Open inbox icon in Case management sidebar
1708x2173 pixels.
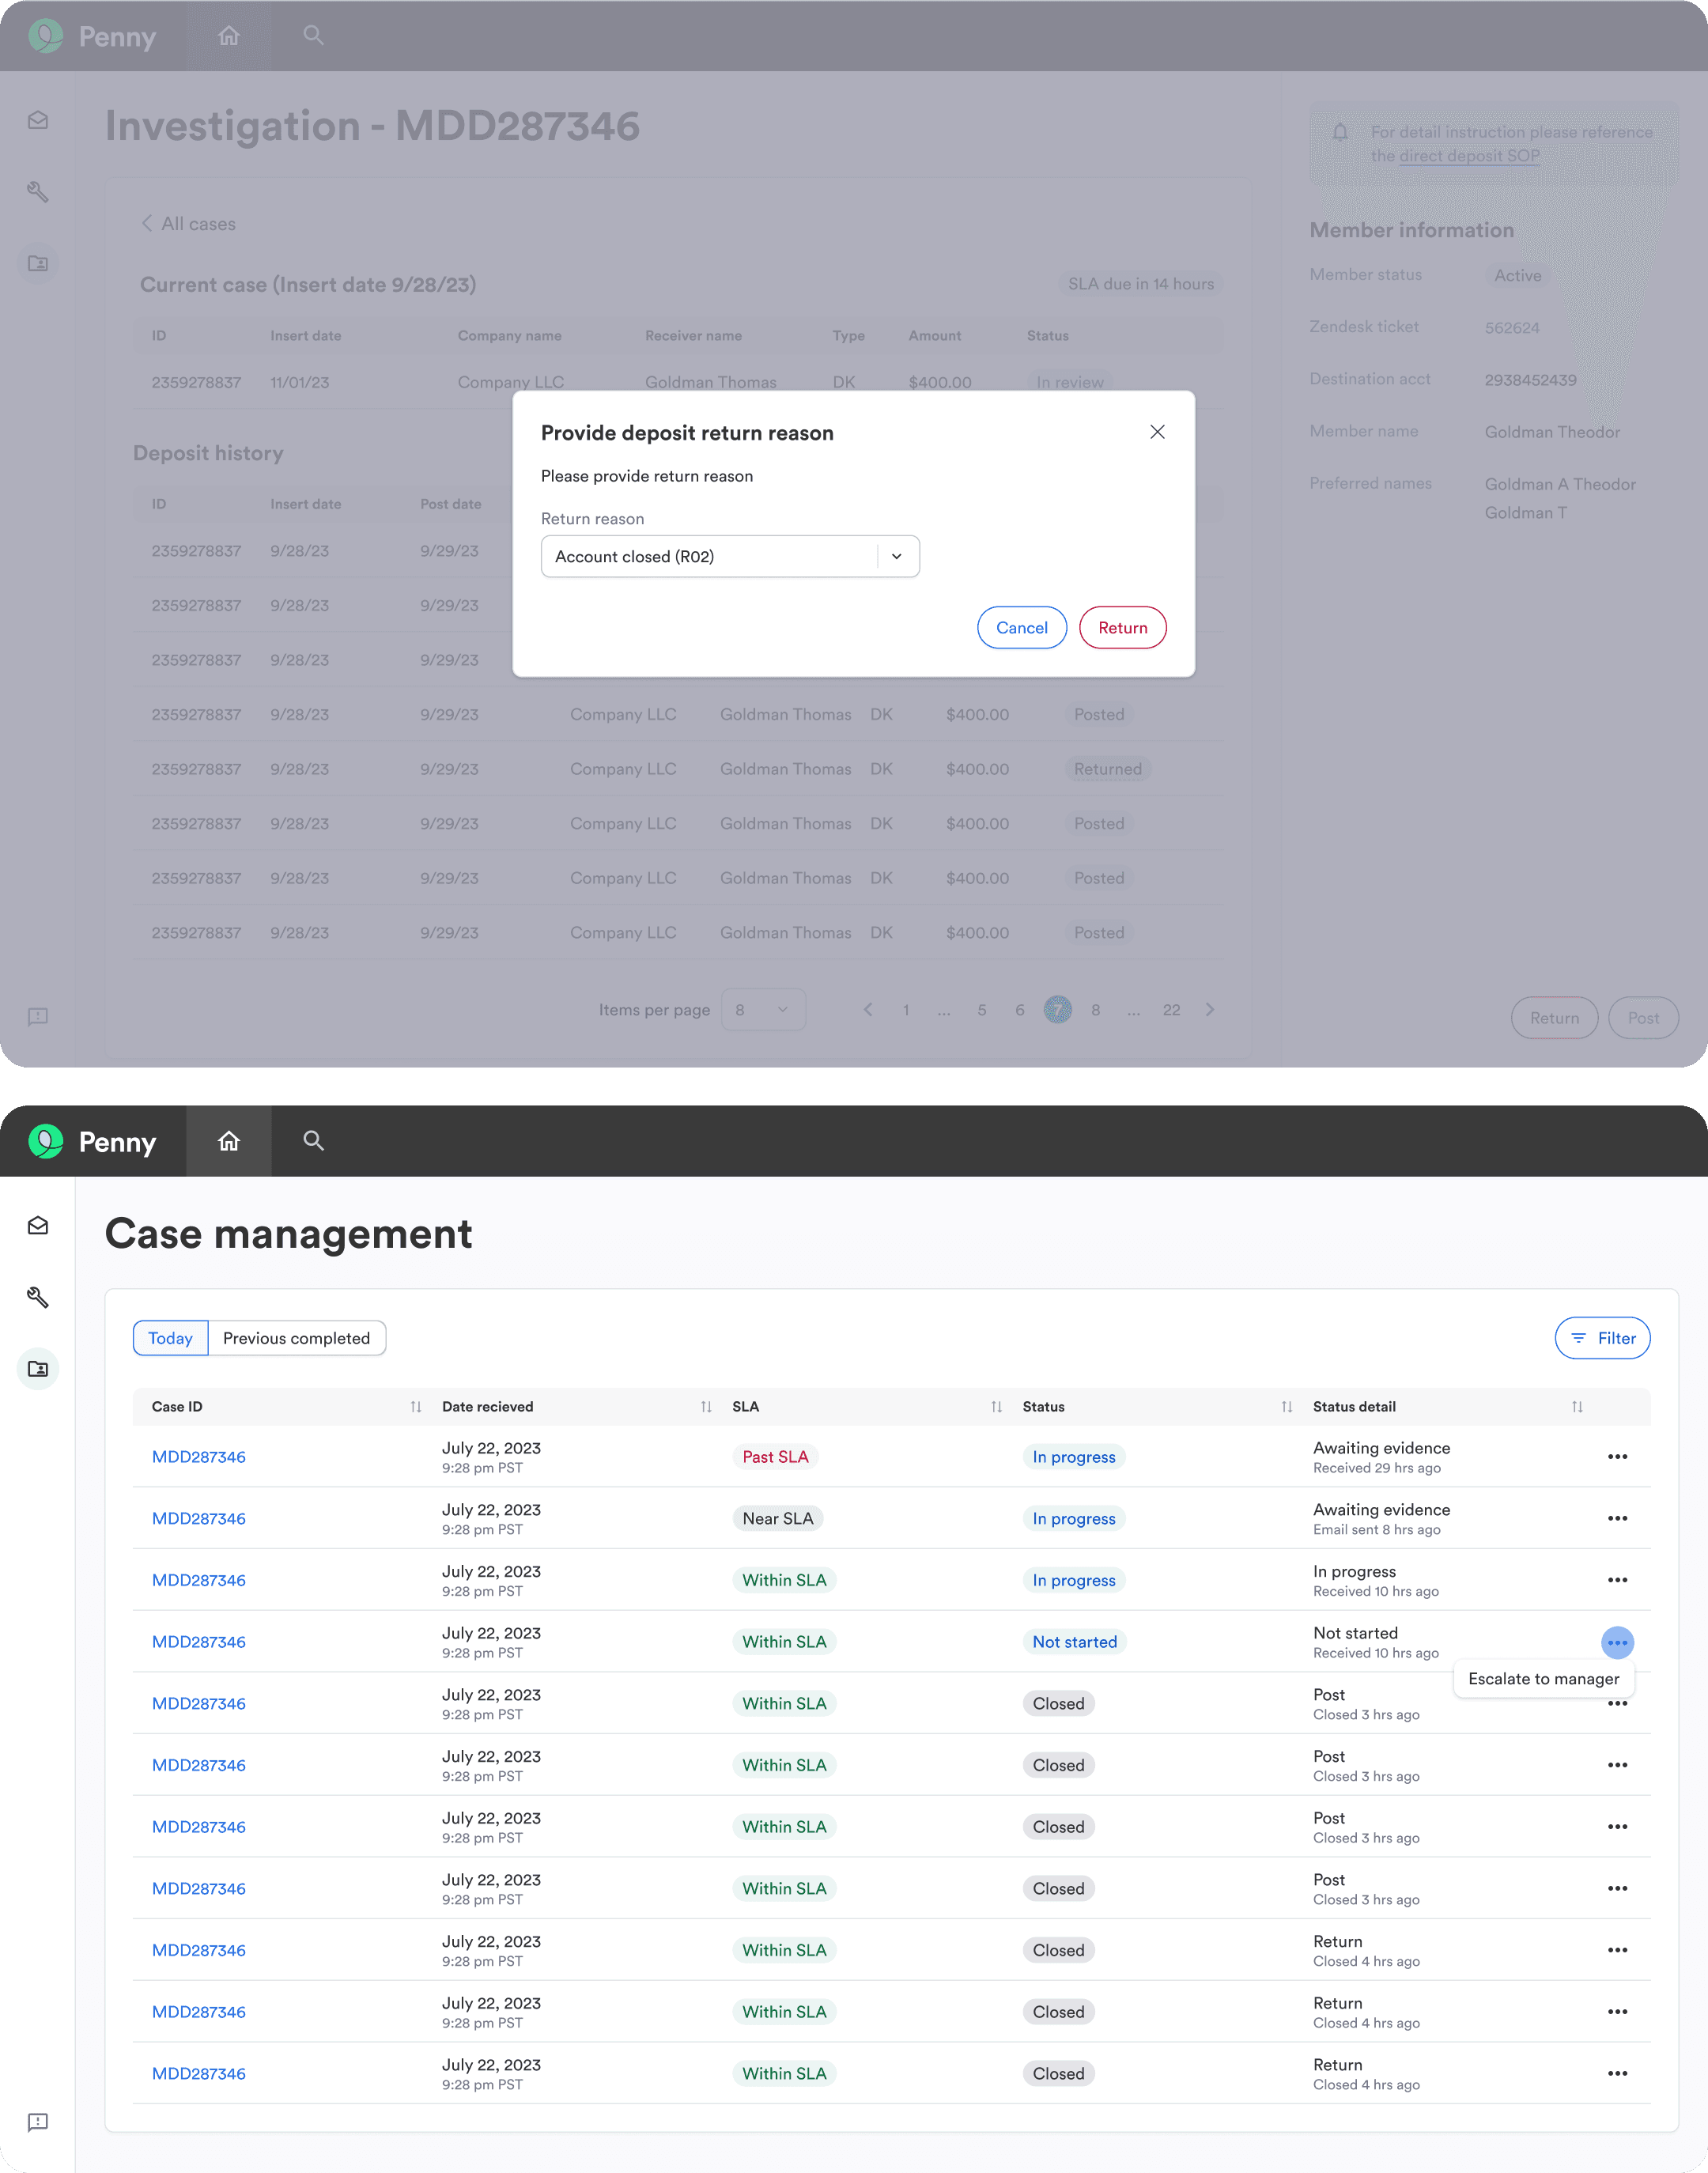(x=38, y=1226)
